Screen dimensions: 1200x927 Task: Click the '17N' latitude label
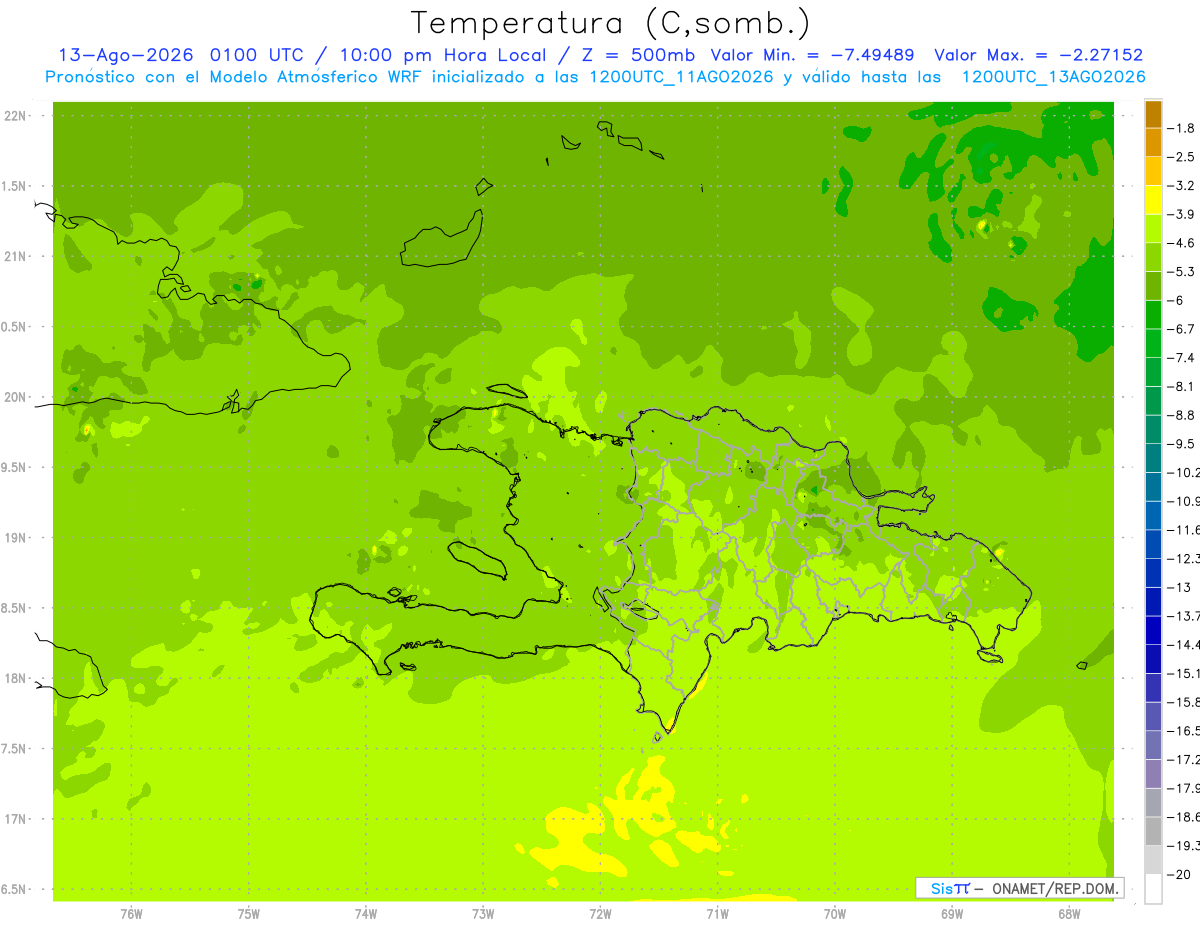click(16, 819)
